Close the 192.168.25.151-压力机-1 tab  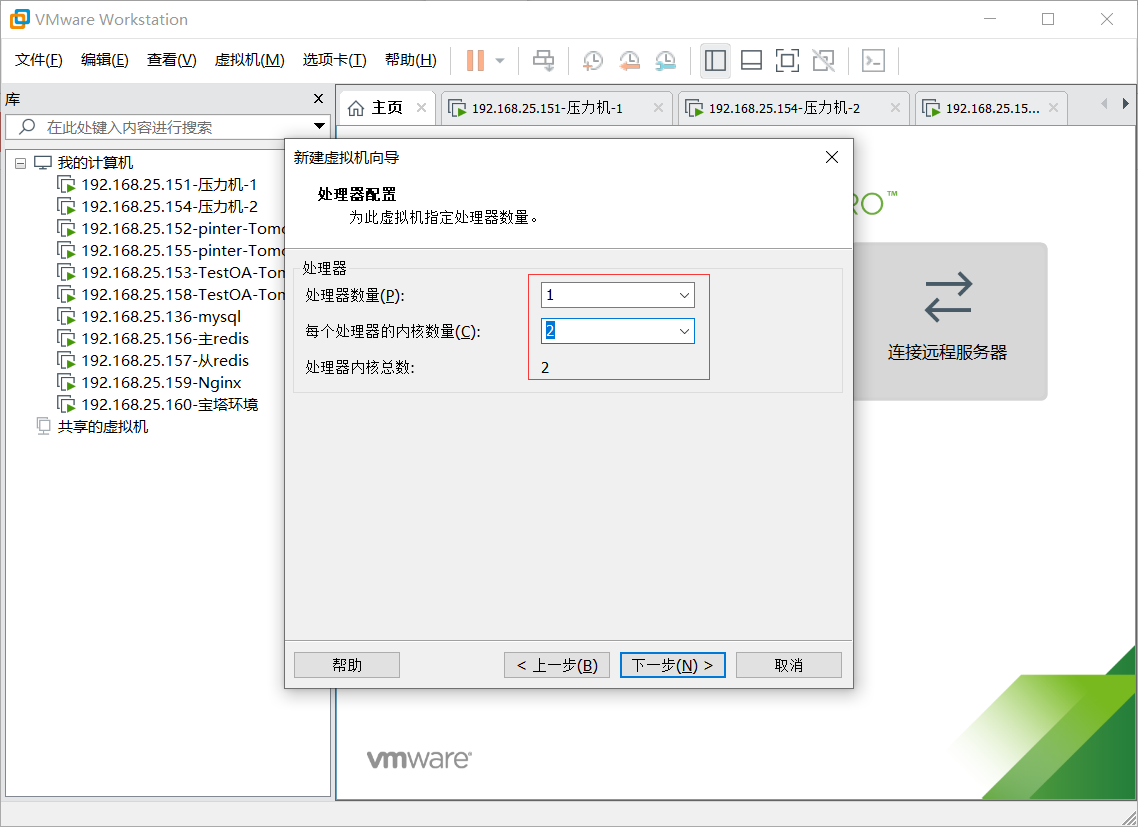658,107
